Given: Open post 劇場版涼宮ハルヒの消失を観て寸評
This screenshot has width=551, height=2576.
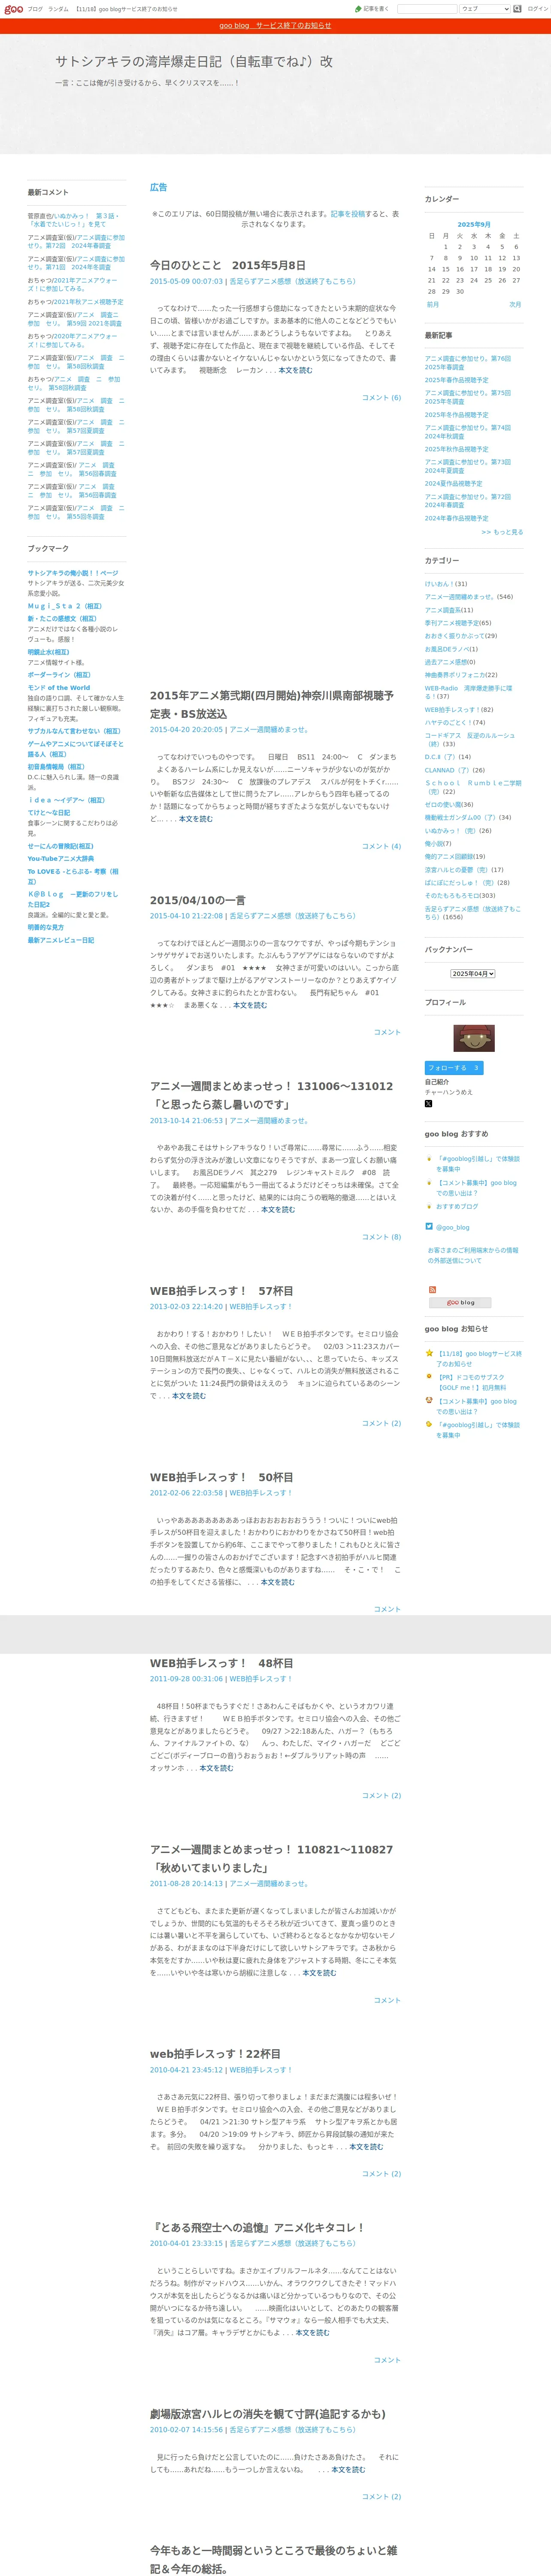Looking at the screenshot, I should coord(268,2414).
